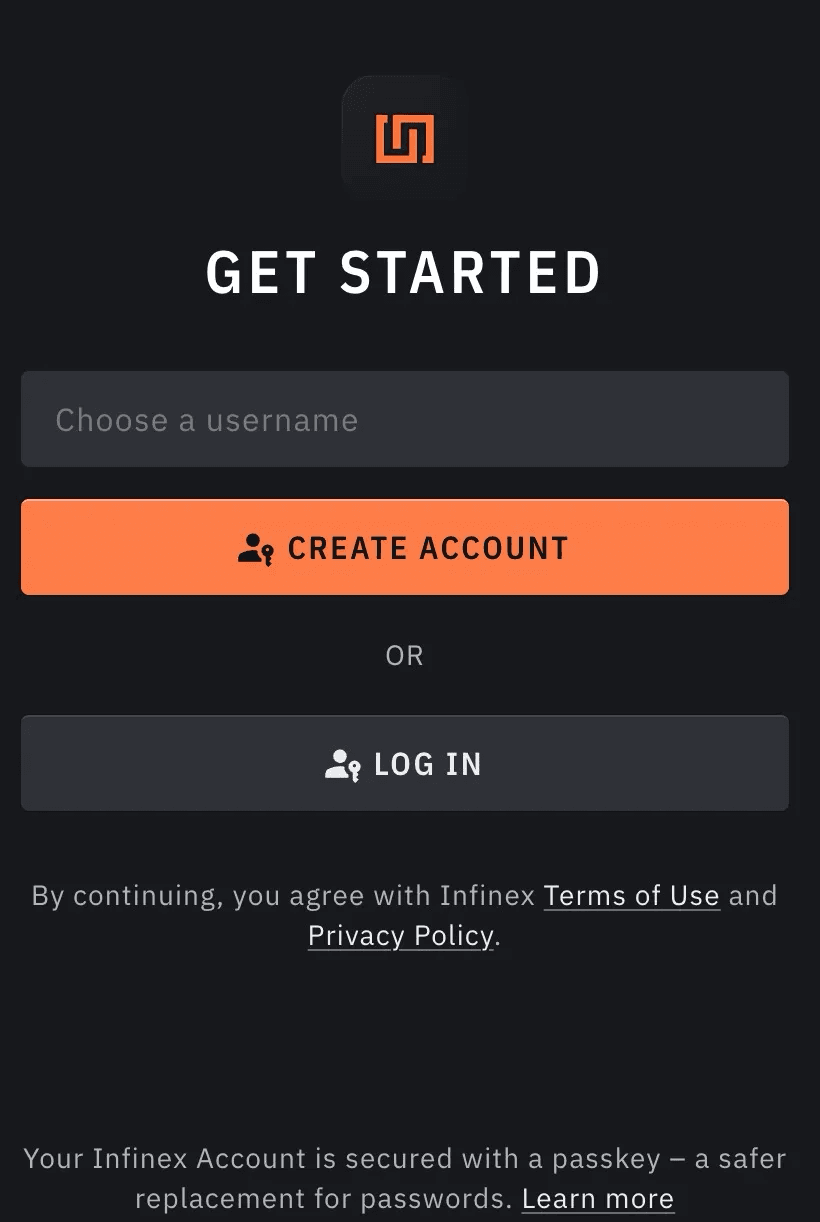Click the dark square behind the Infinex logo
This screenshot has width=820, height=1222.
coord(405,137)
